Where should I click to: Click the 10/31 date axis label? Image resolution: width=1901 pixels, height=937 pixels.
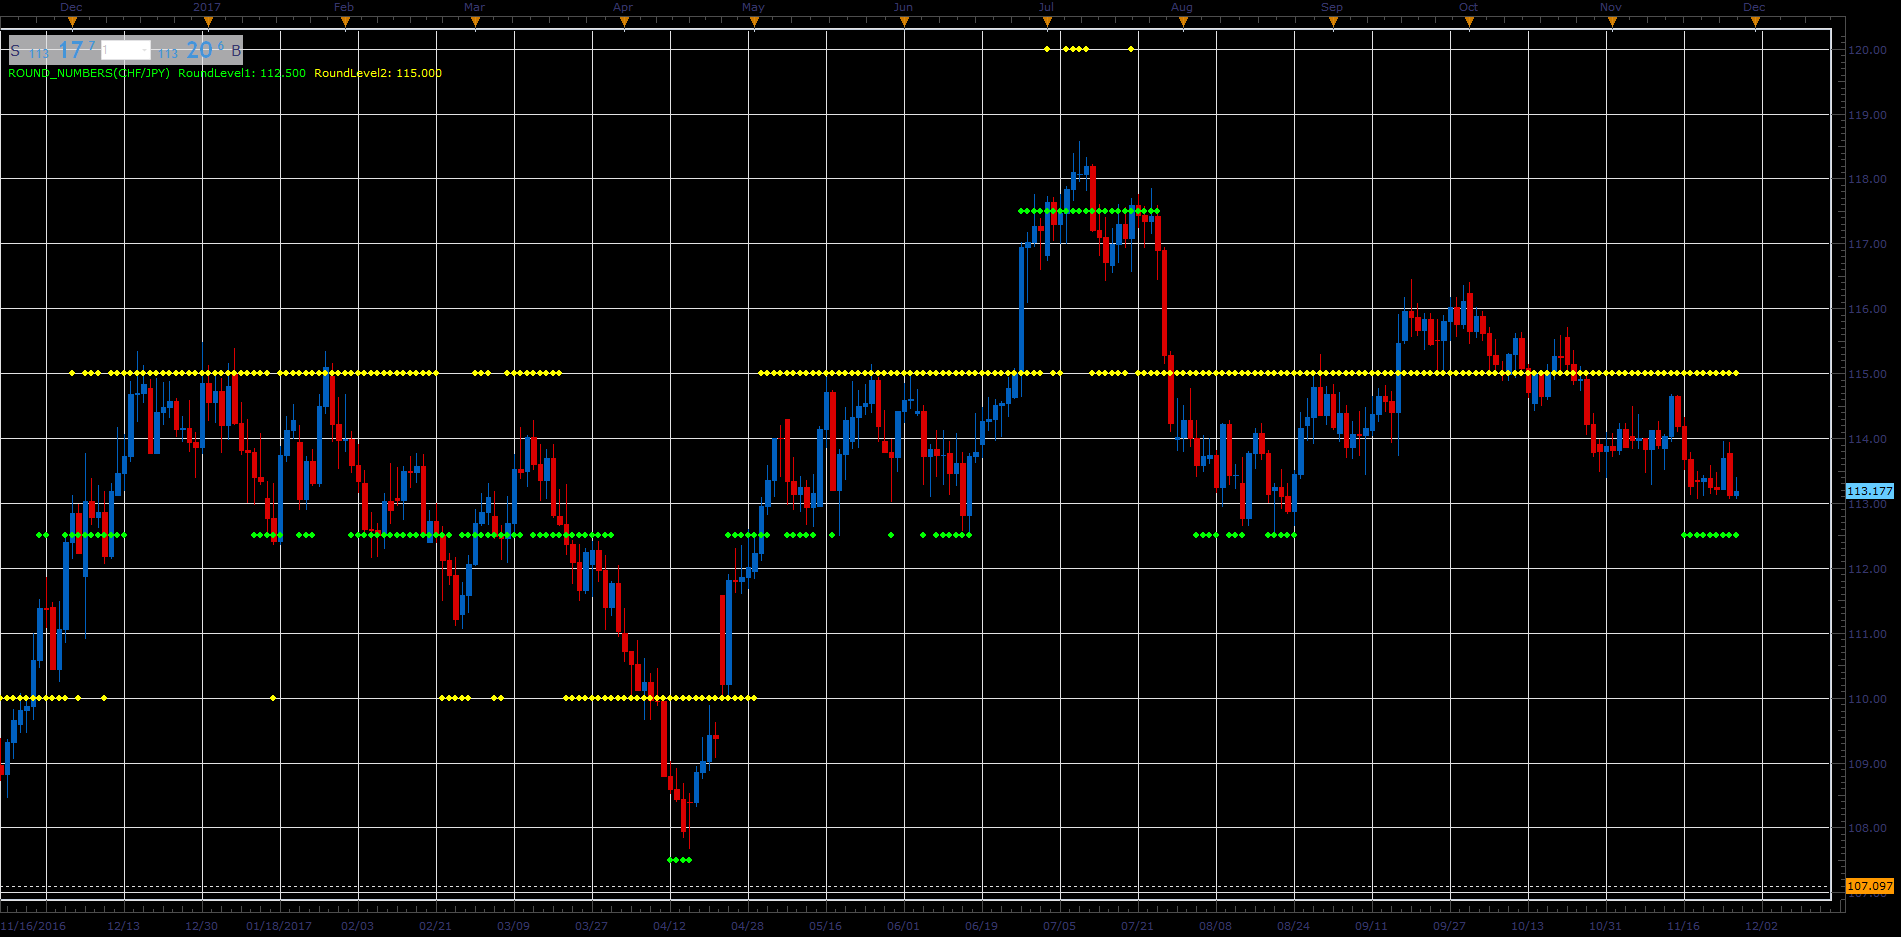1606,926
